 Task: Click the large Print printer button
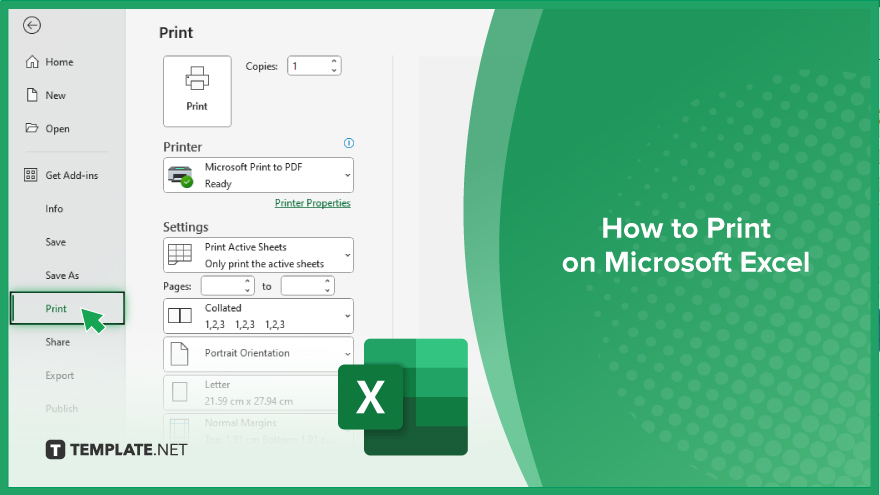[197, 91]
